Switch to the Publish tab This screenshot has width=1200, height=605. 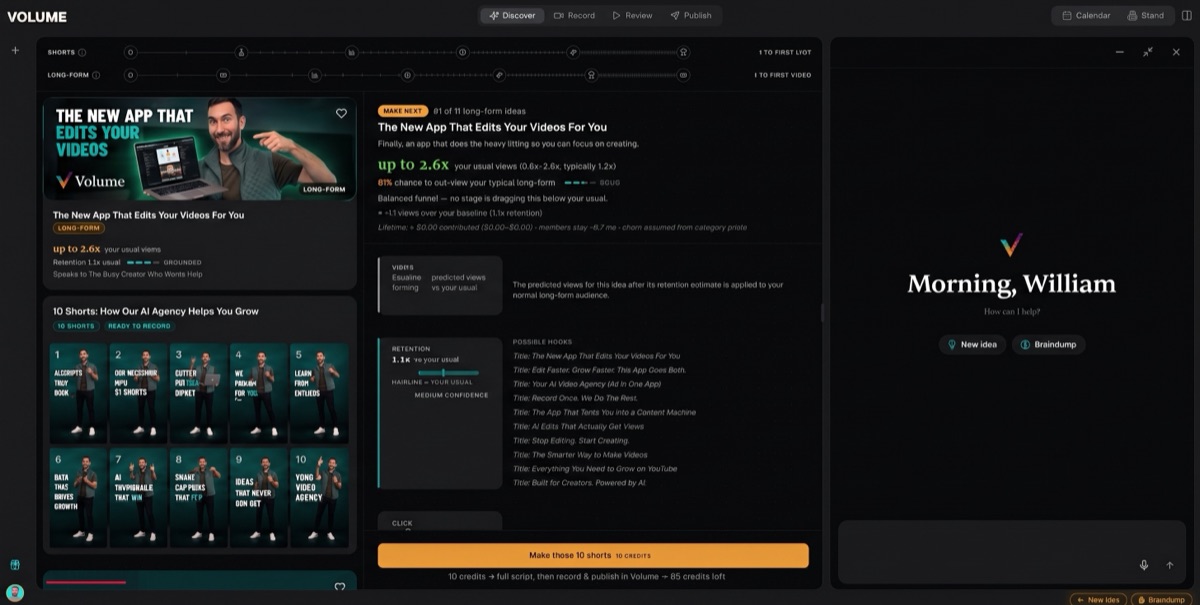pyautogui.click(x=691, y=15)
